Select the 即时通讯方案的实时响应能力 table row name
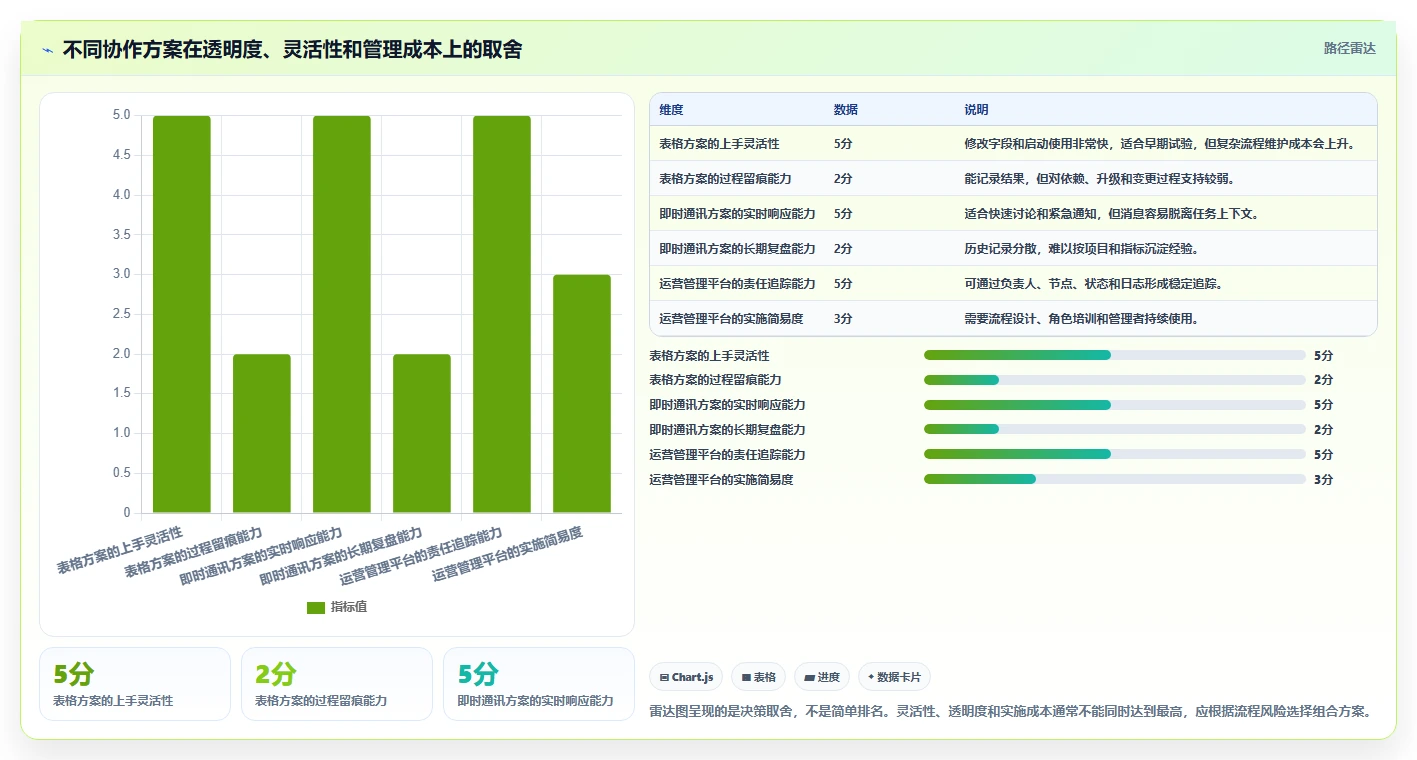 point(737,214)
